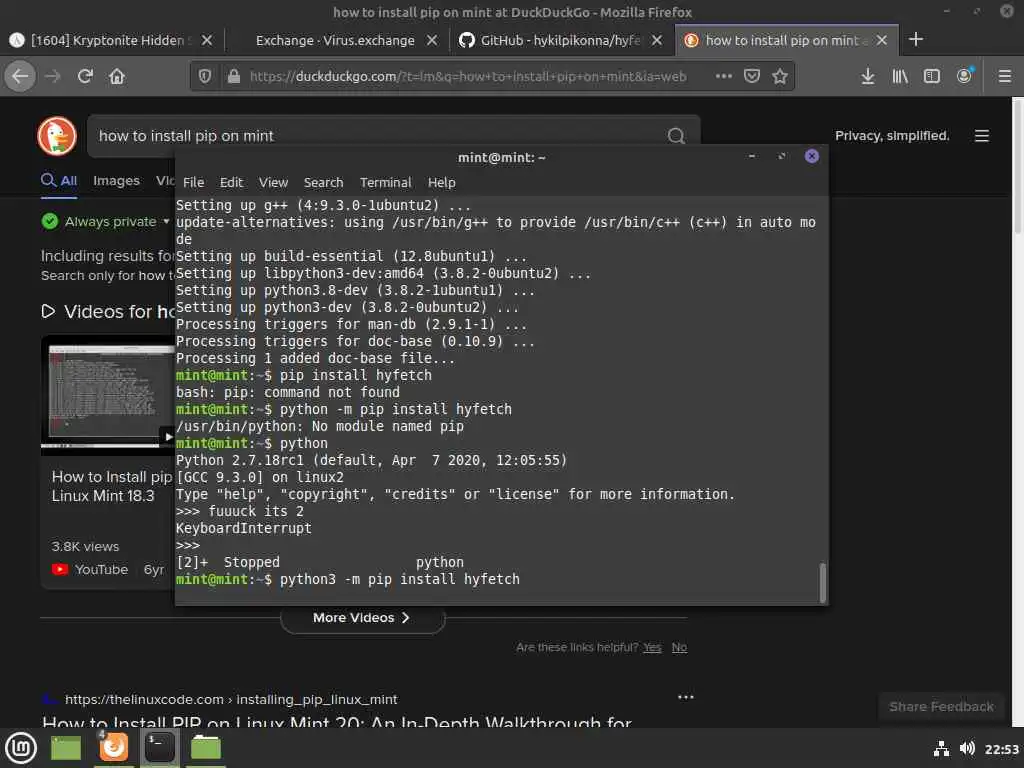
Task: Open DuckDuckGo side menu hamburger
Action: pos(982,136)
